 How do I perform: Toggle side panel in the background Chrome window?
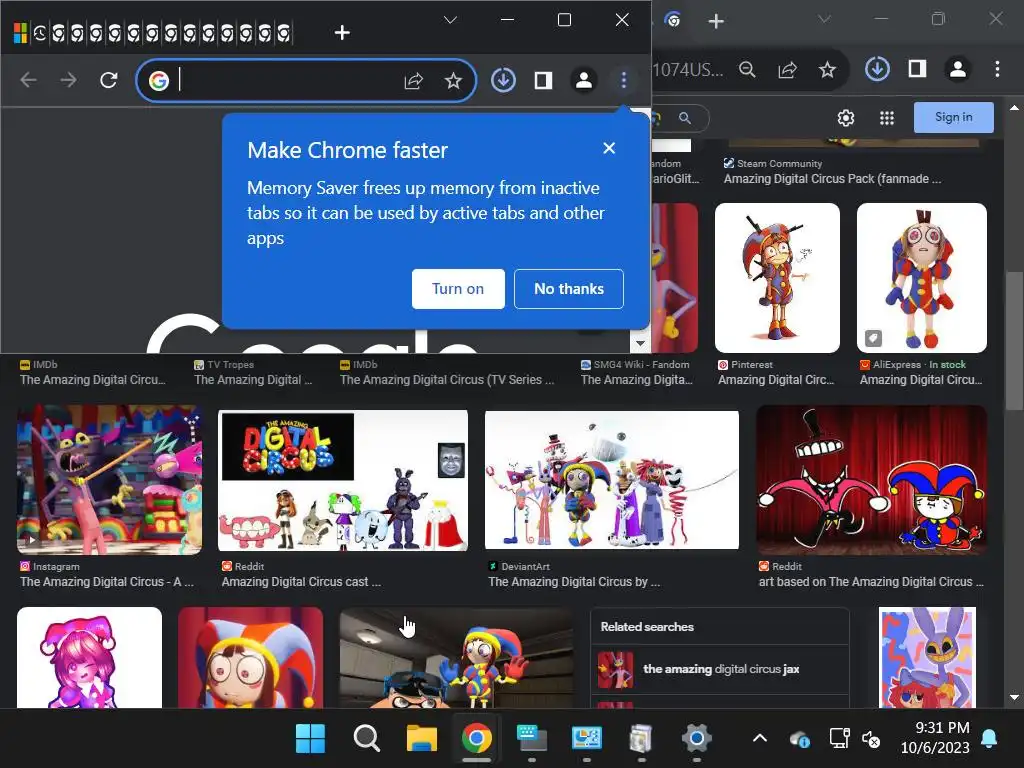(918, 69)
